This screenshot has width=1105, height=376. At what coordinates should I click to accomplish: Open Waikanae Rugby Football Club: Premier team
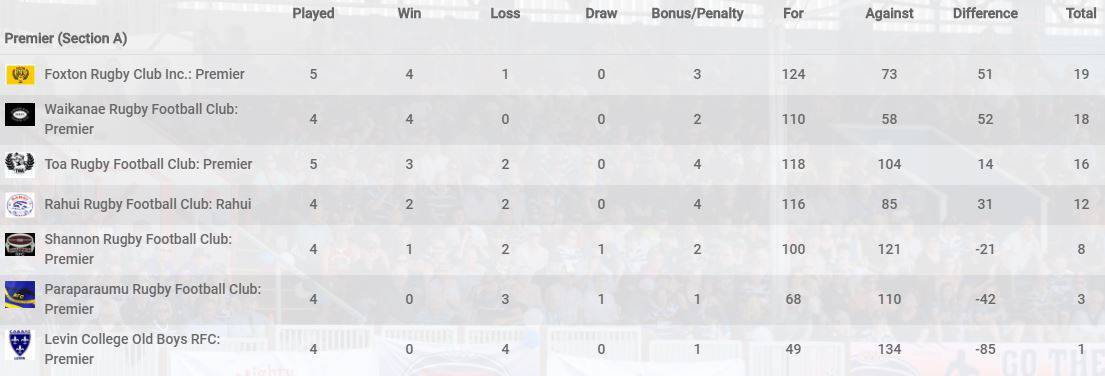142,120
